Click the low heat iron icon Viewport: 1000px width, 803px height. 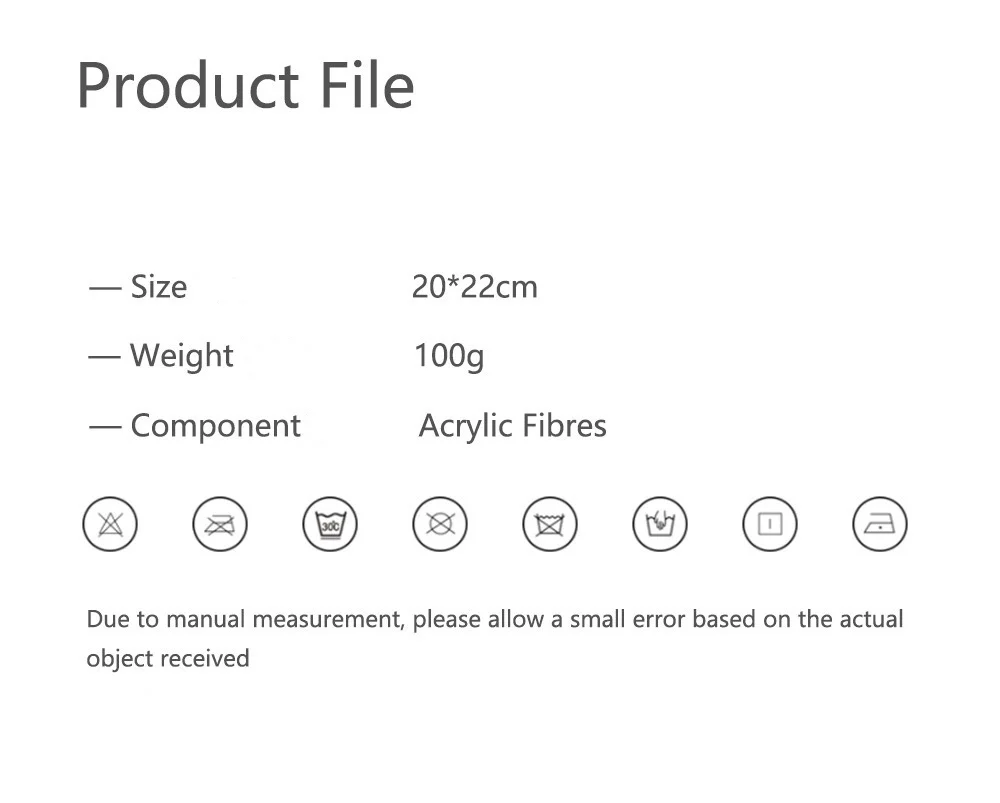point(880,524)
